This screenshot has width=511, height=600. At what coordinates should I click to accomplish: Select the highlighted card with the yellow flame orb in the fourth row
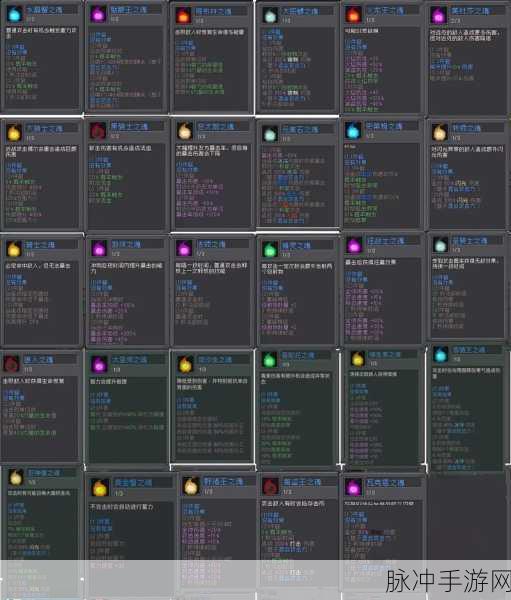[x=212, y=408]
